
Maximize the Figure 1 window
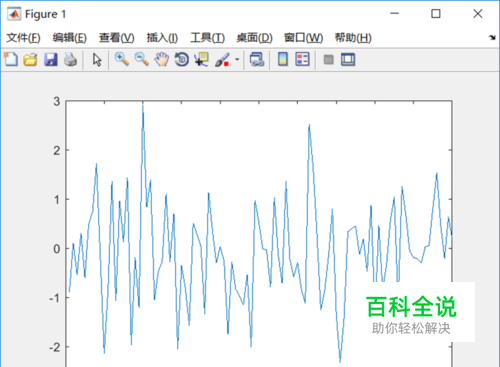[x=436, y=14]
